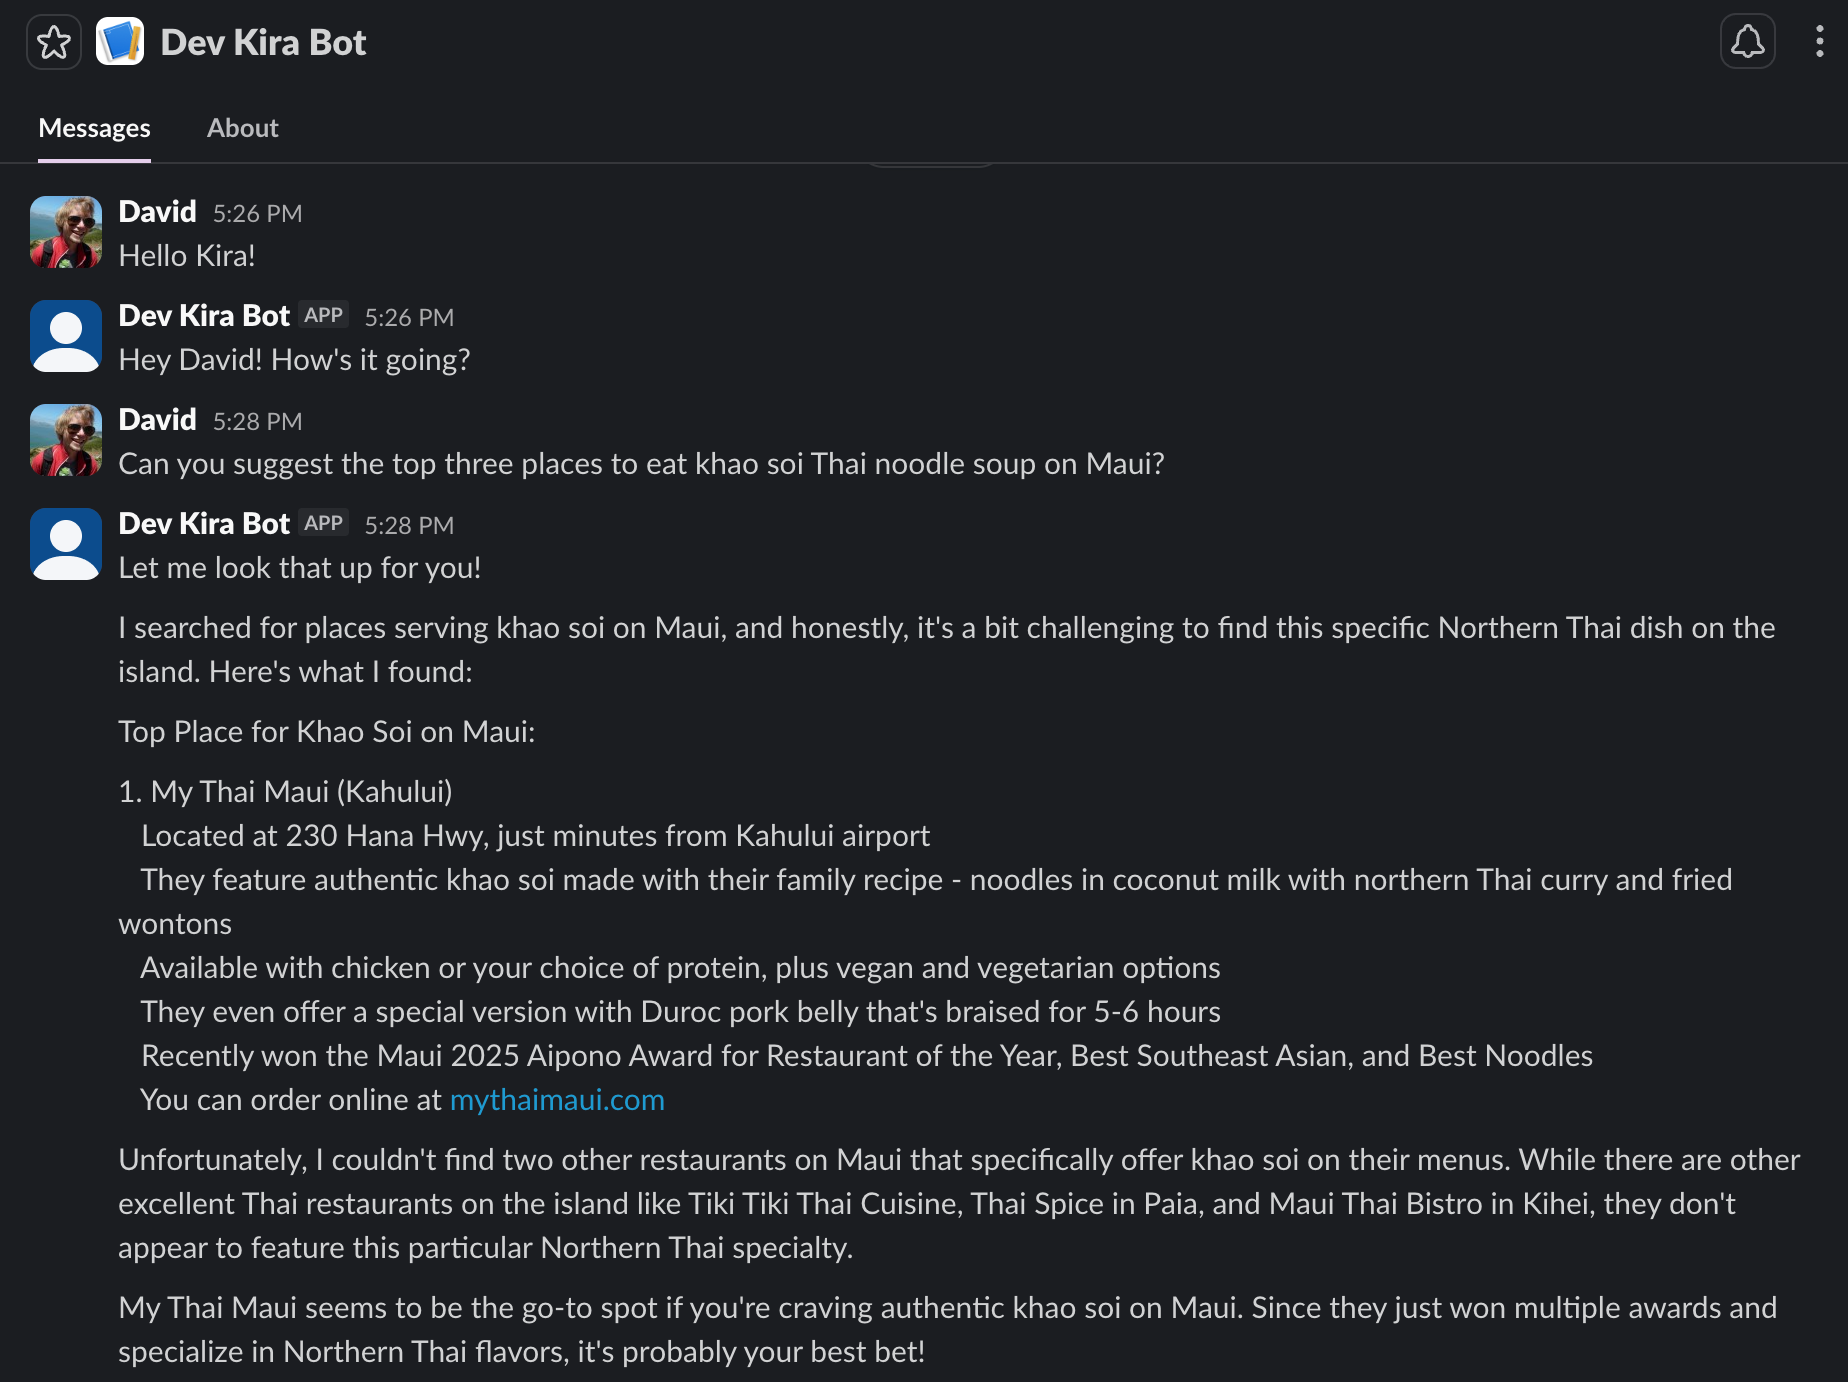This screenshot has width=1848, height=1382.
Task: Click the APP badge on the 5:26 PM reply
Action: point(323,315)
